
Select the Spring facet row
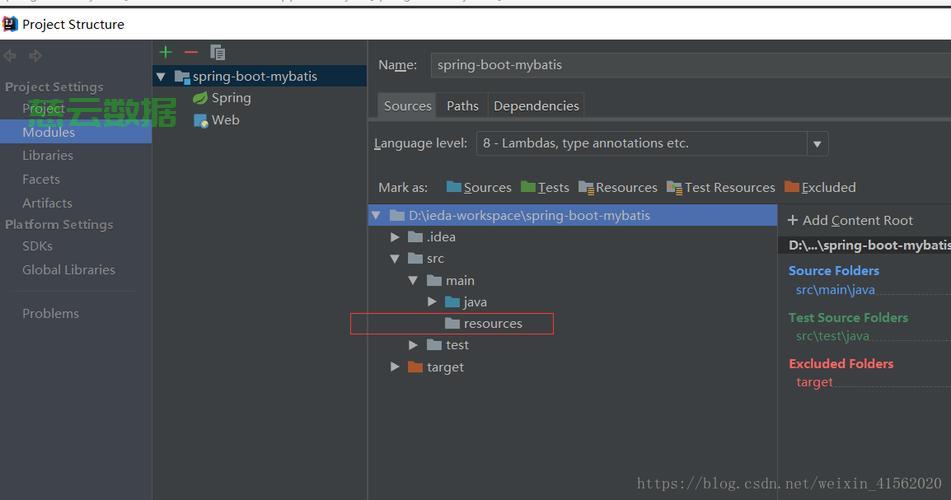[x=260, y=98]
